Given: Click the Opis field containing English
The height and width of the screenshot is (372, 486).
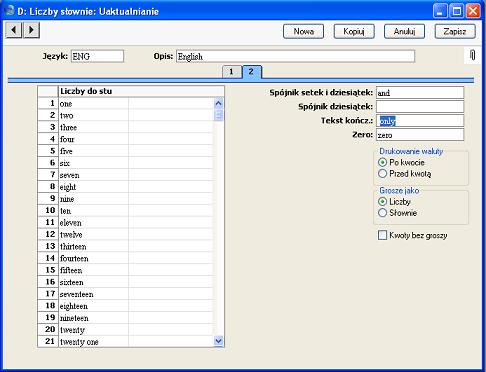Looking at the screenshot, I should click(295, 56).
